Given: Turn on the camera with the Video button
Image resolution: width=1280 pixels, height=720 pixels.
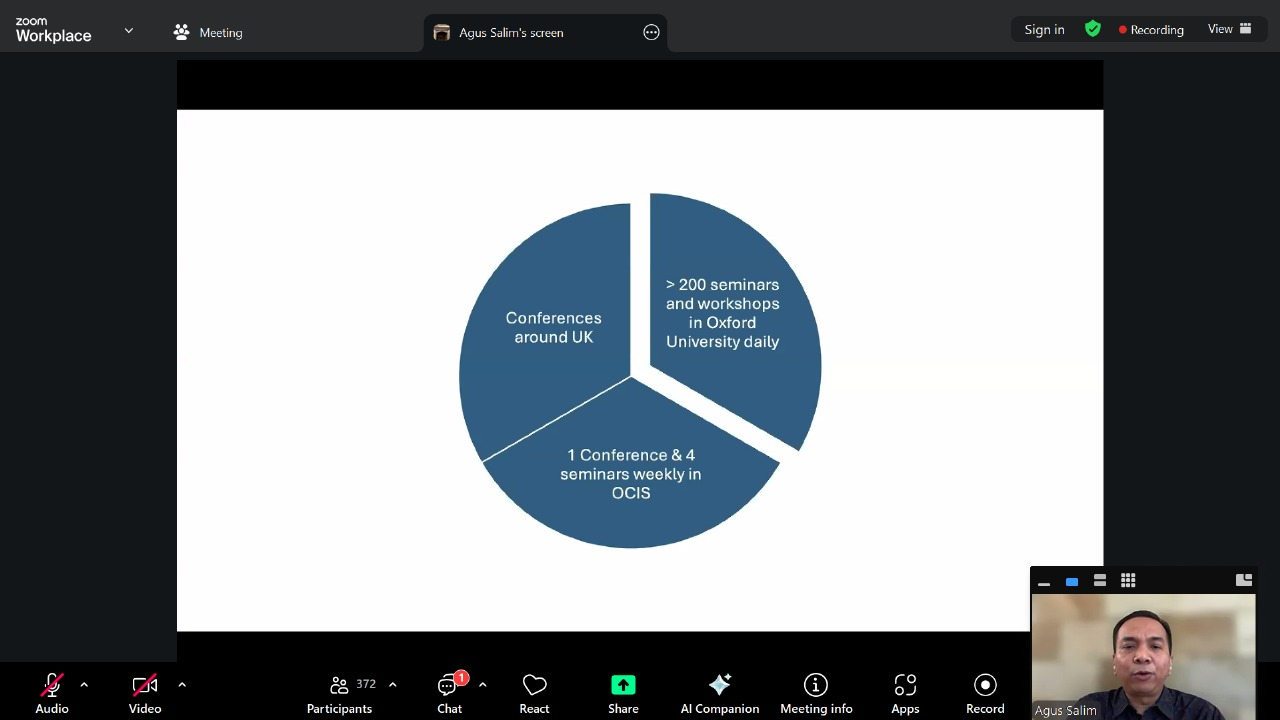Looking at the screenshot, I should pyautogui.click(x=145, y=693).
